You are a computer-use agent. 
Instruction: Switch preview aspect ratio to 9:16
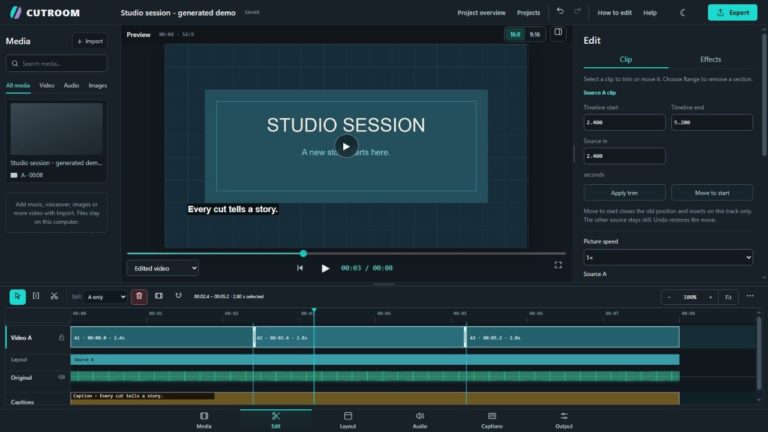coord(535,34)
